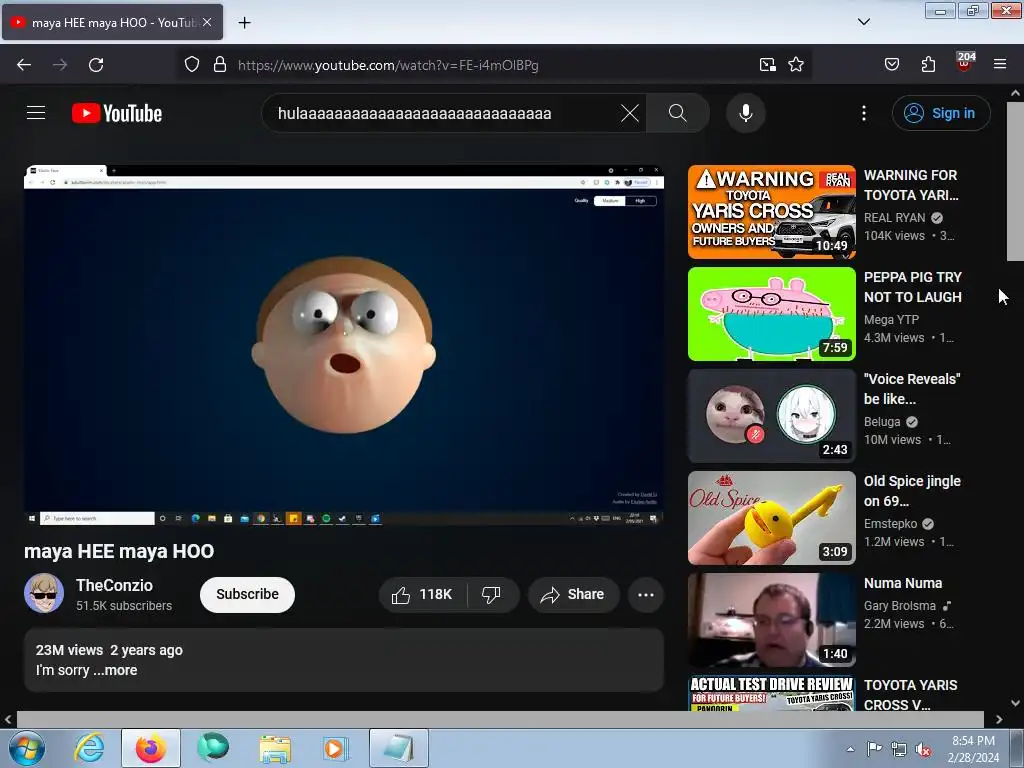
Task: Expand the description with ...more
Action: [x=115, y=670]
